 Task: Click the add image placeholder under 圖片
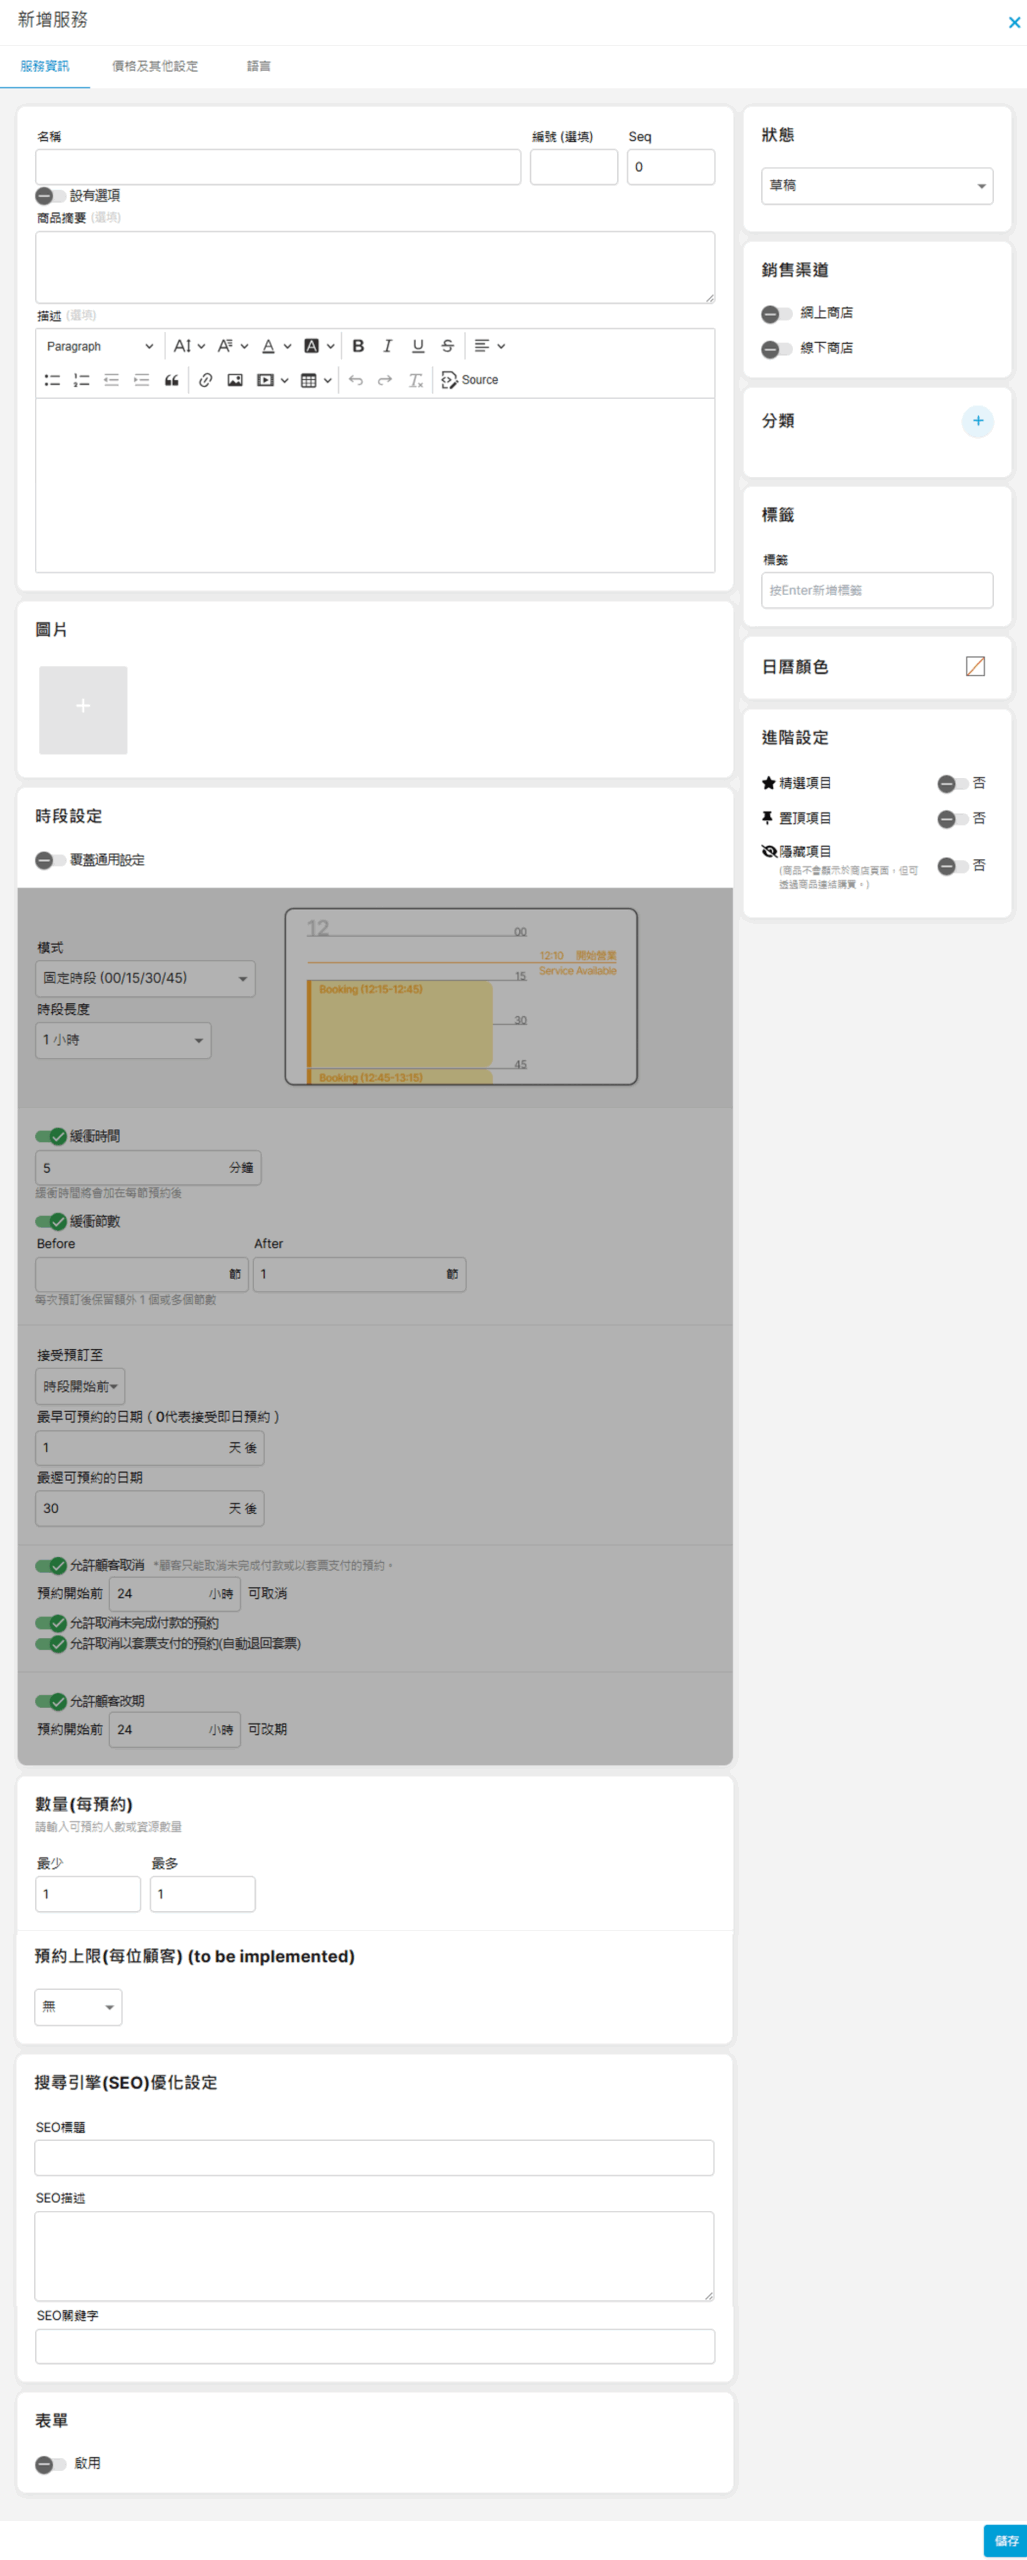coord(83,709)
